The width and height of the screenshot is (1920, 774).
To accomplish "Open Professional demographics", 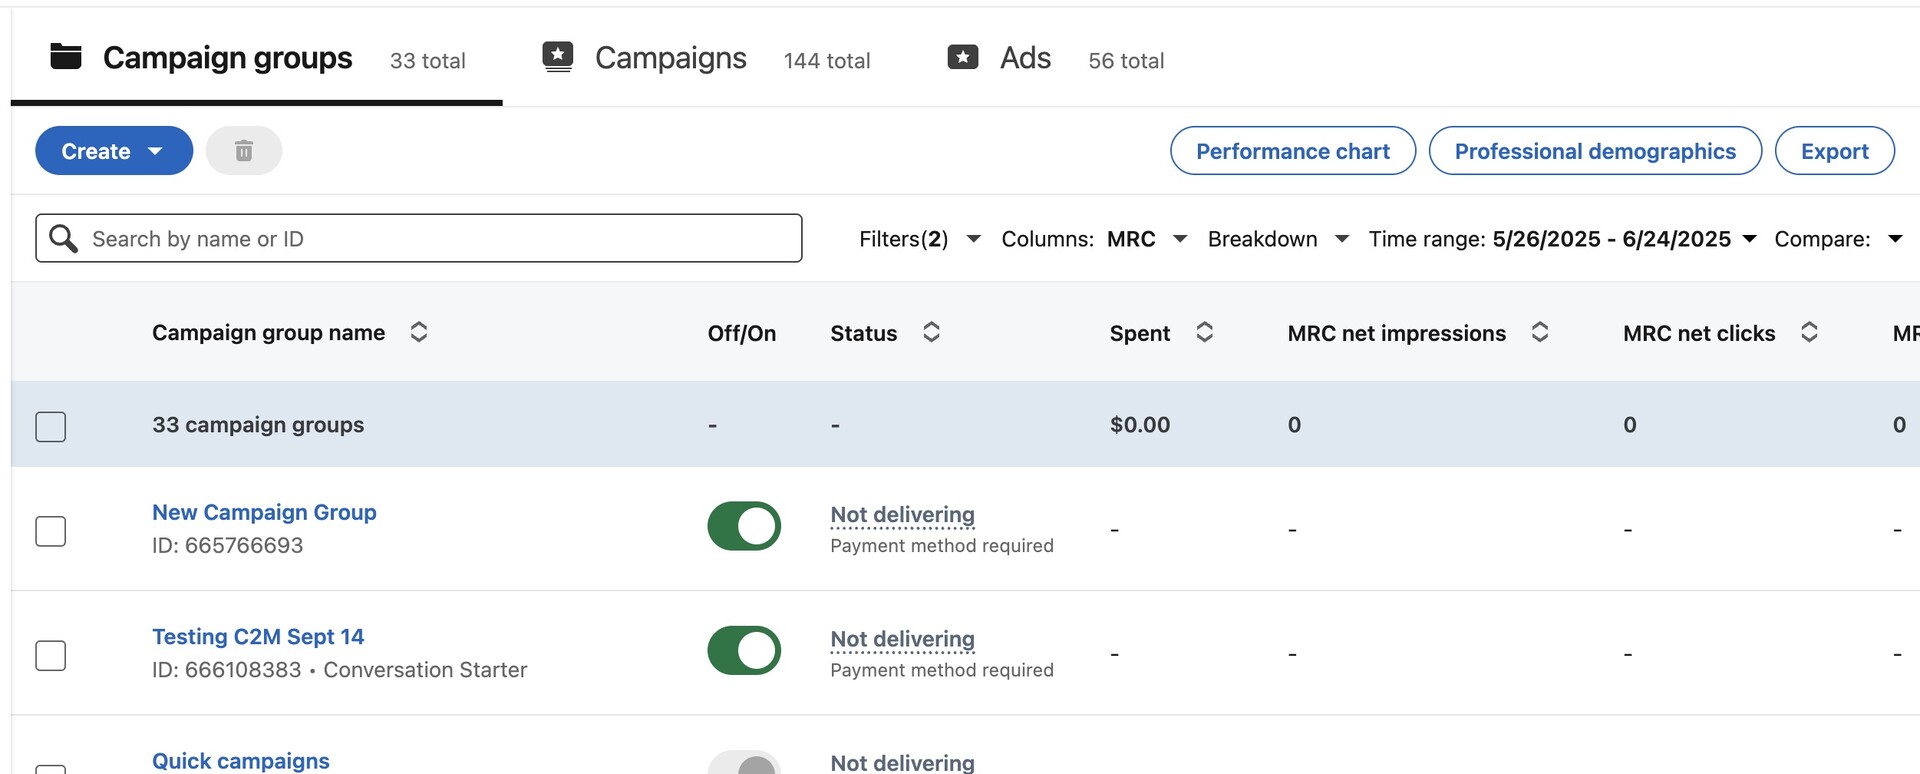I will (x=1595, y=151).
